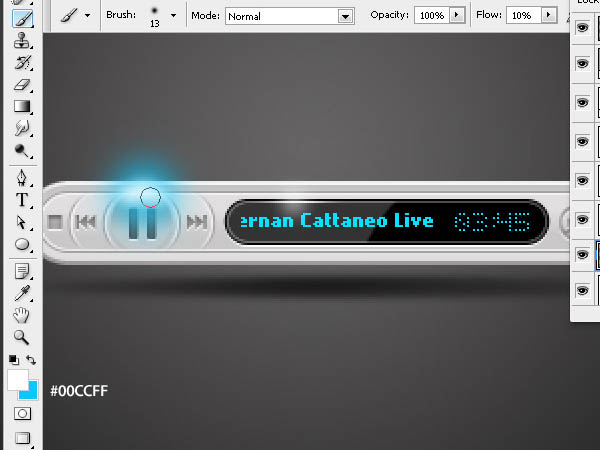This screenshot has height=450, width=600.
Task: Click the stop square on the canvas player
Action: click(55, 222)
